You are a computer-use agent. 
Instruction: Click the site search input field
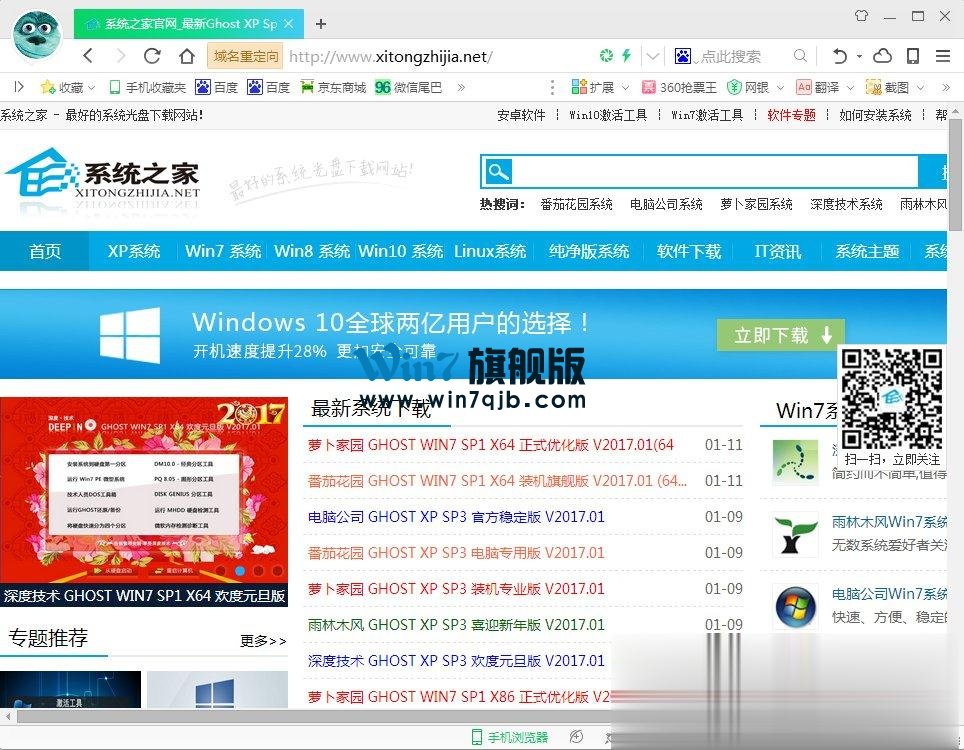point(716,172)
